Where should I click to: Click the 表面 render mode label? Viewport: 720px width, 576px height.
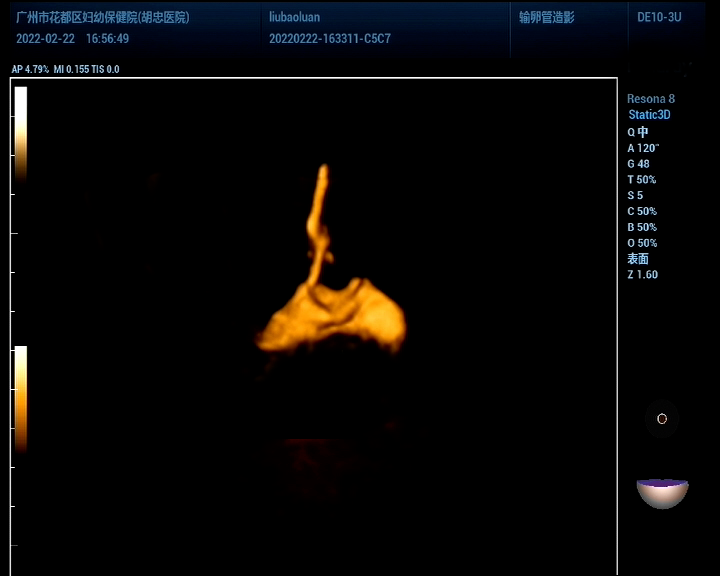pyautogui.click(x=638, y=259)
